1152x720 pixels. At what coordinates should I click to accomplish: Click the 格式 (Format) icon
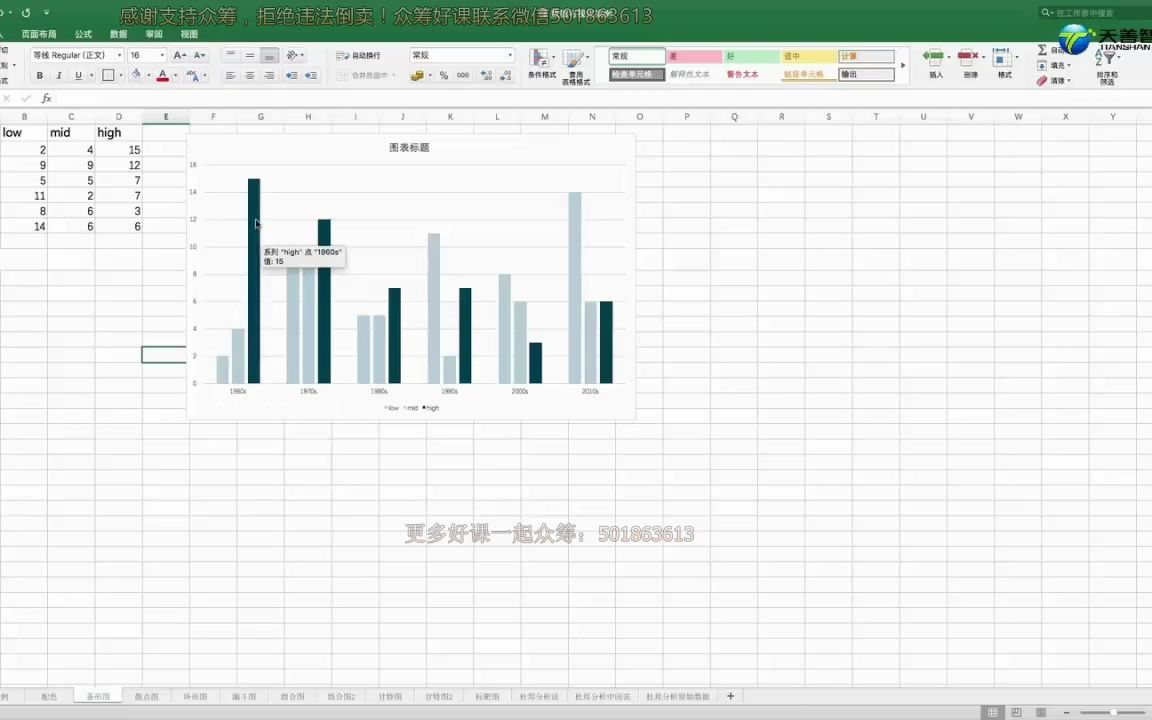pos(1003,62)
